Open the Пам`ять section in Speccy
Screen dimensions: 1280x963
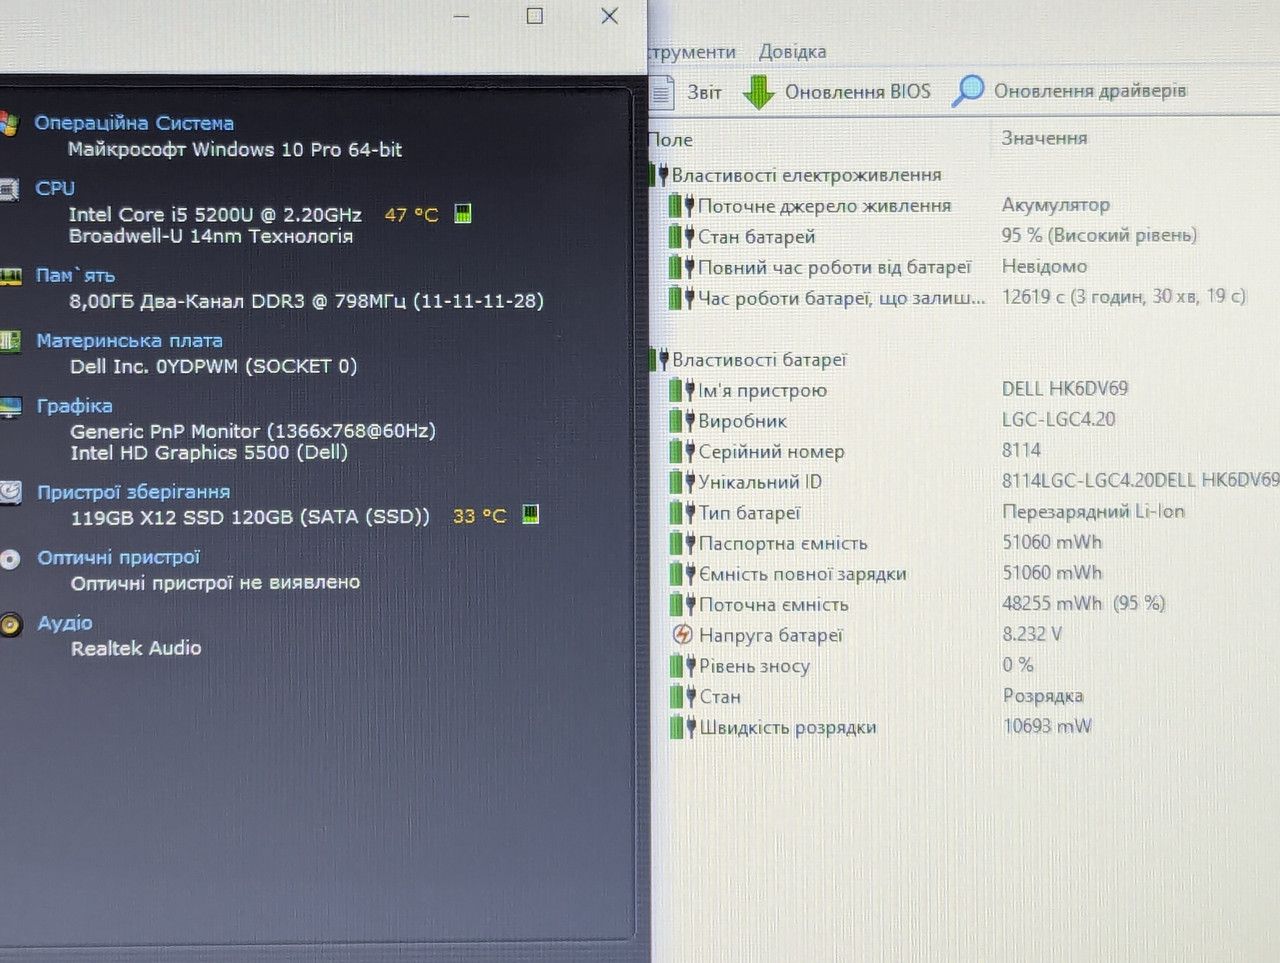75,275
